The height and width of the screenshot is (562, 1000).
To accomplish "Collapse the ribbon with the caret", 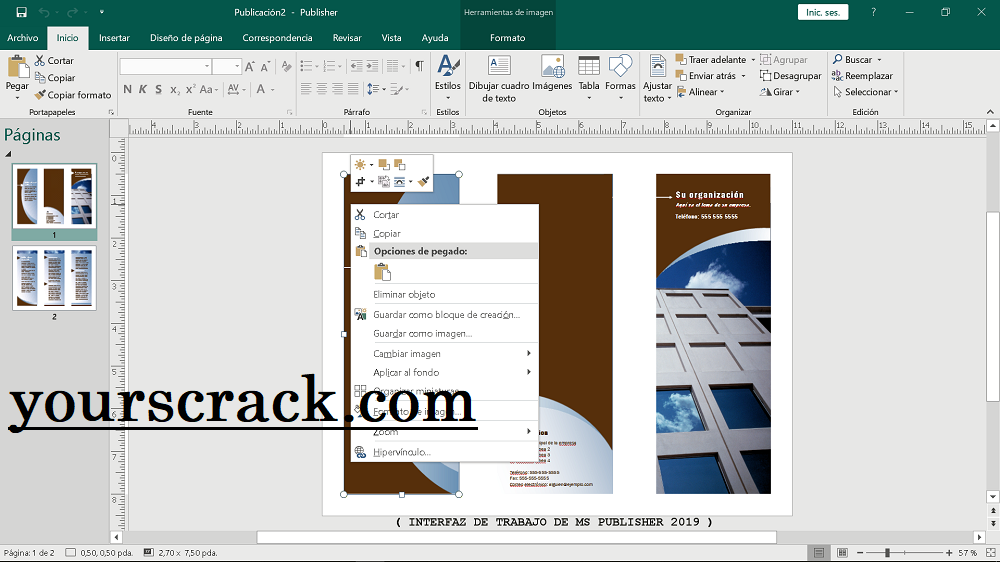I will (x=990, y=112).
